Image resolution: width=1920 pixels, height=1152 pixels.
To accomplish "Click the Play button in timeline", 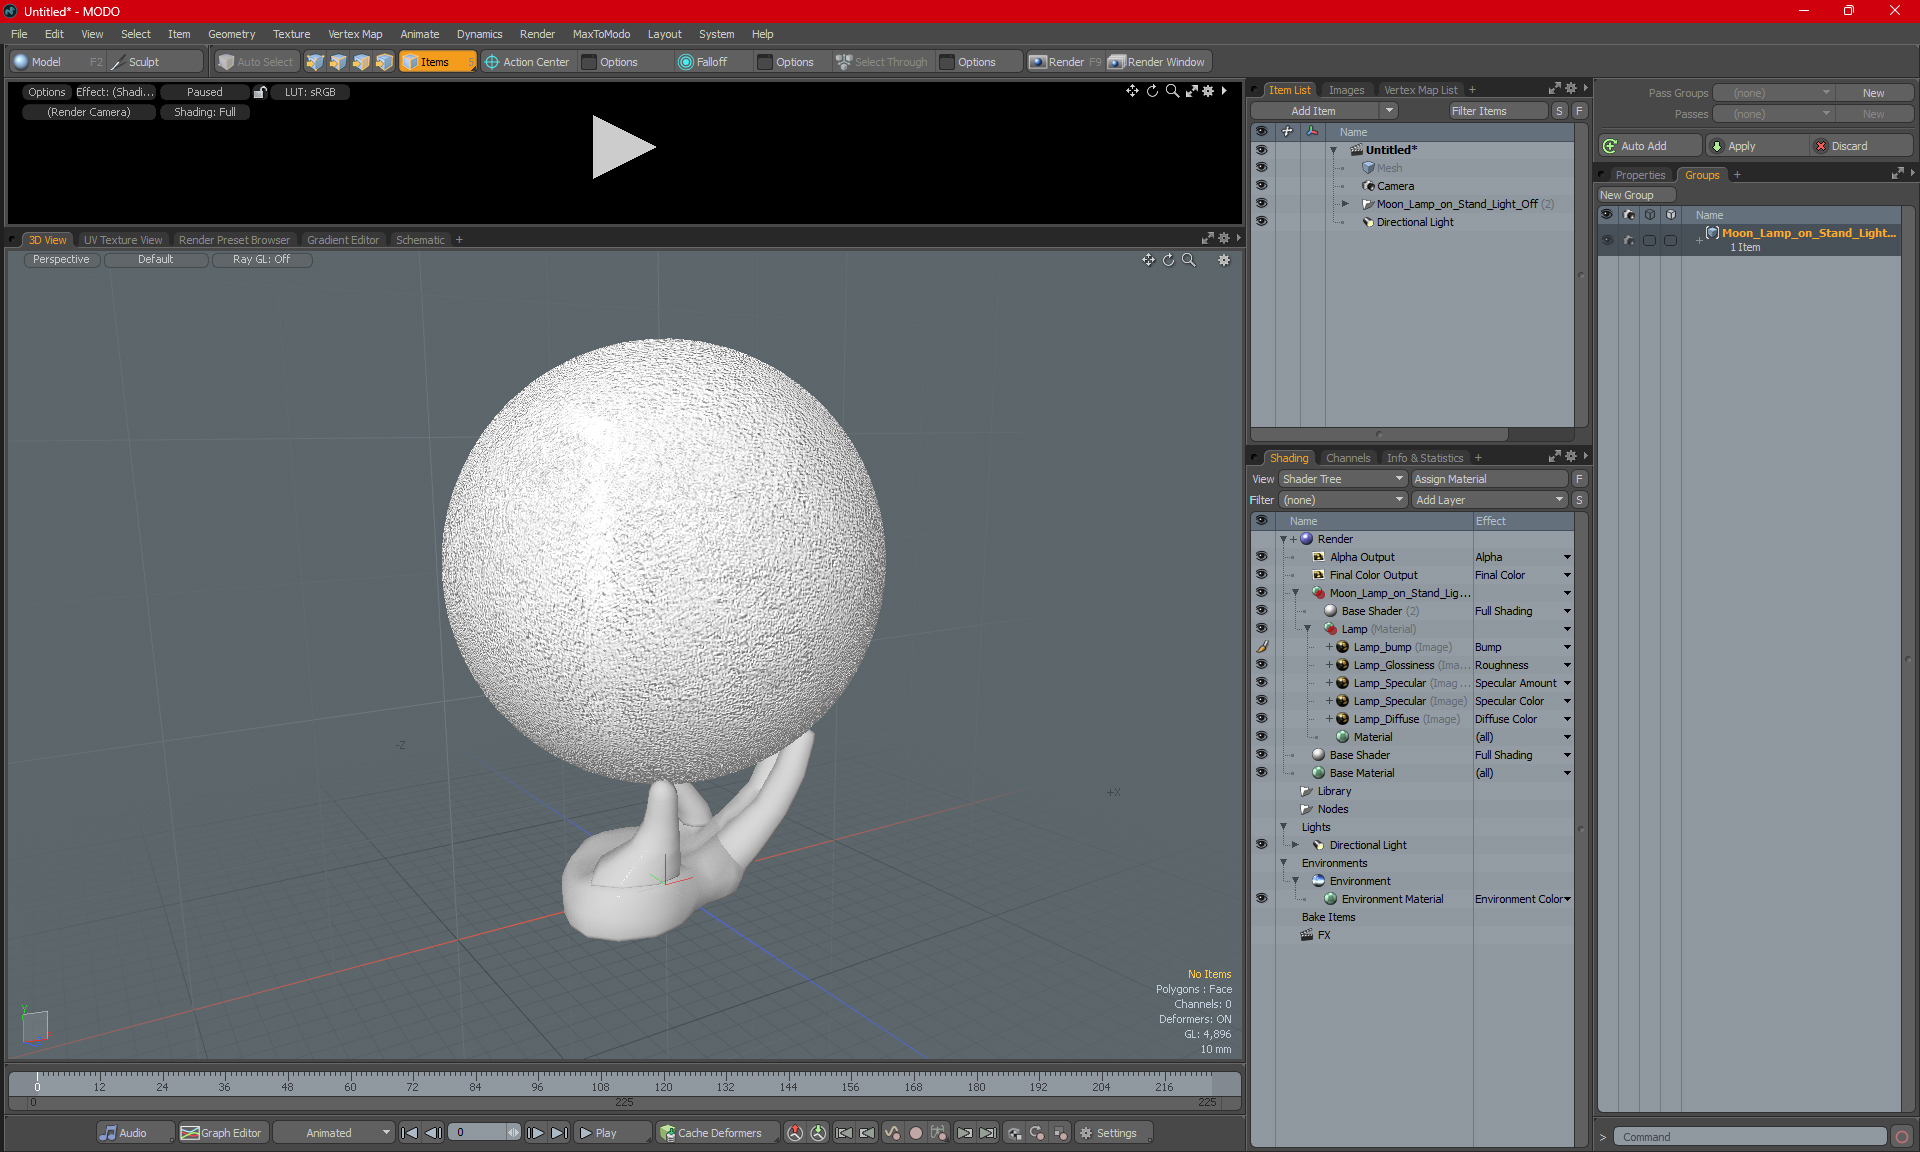I will pyautogui.click(x=612, y=1133).
